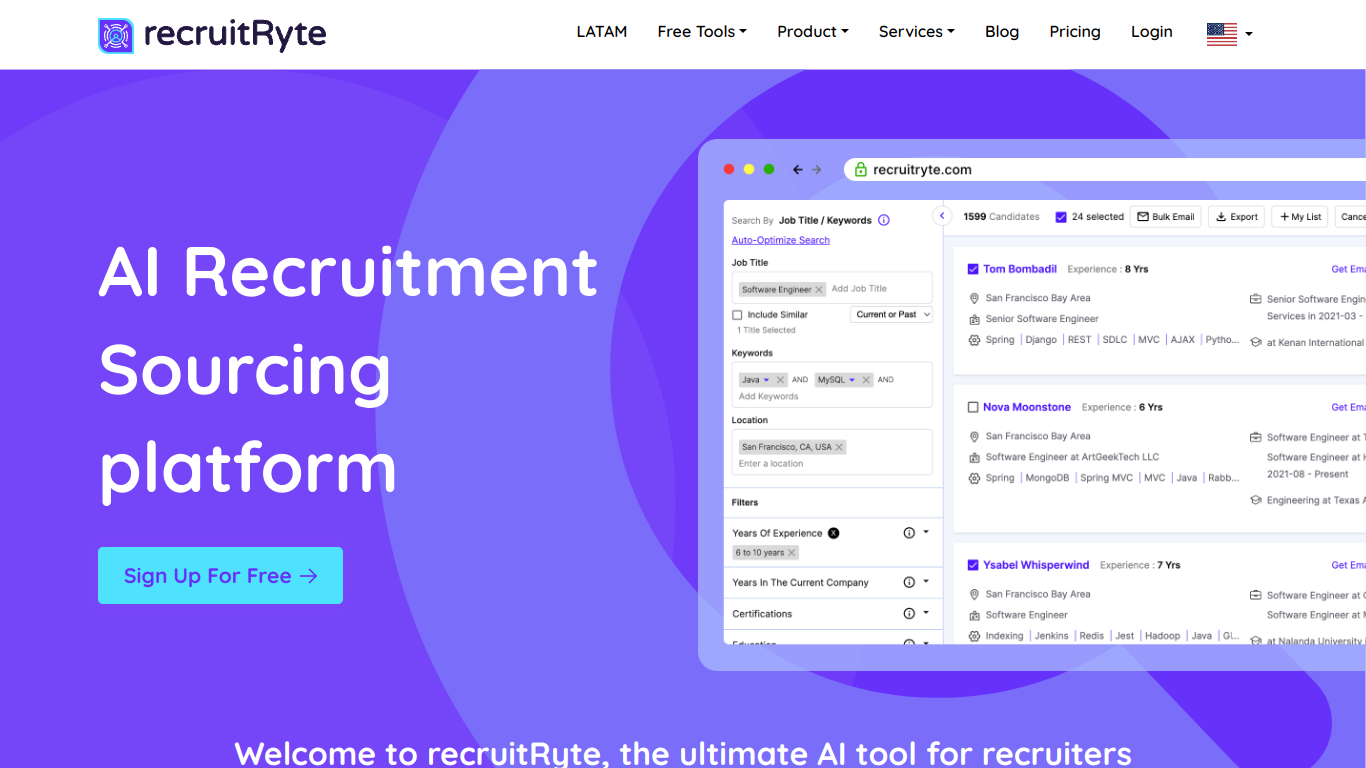
Task: Click the 'Django' skill in Tom's row
Action: click(x=1041, y=340)
